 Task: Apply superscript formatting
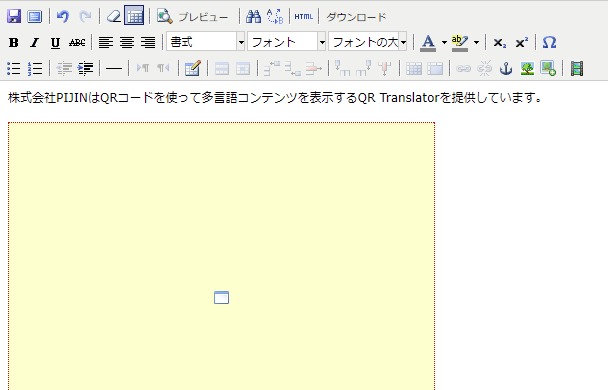522,42
